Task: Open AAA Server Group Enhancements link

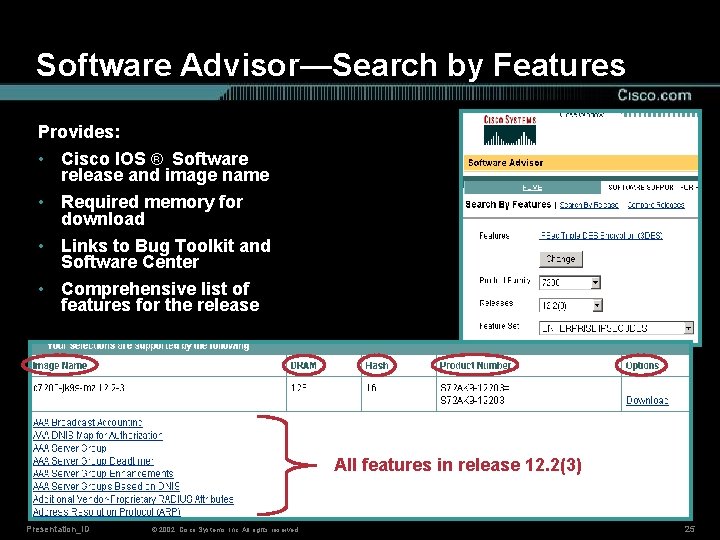Action: (103, 473)
